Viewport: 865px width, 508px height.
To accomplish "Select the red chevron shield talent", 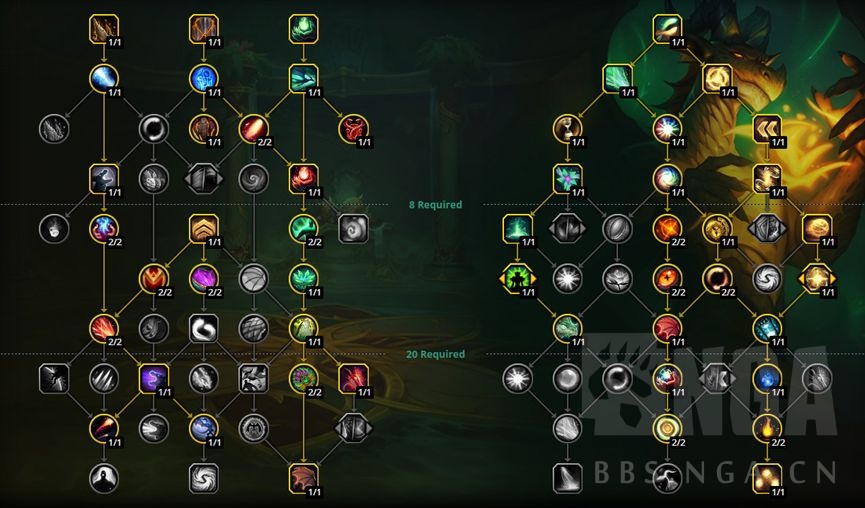I will coord(154,279).
